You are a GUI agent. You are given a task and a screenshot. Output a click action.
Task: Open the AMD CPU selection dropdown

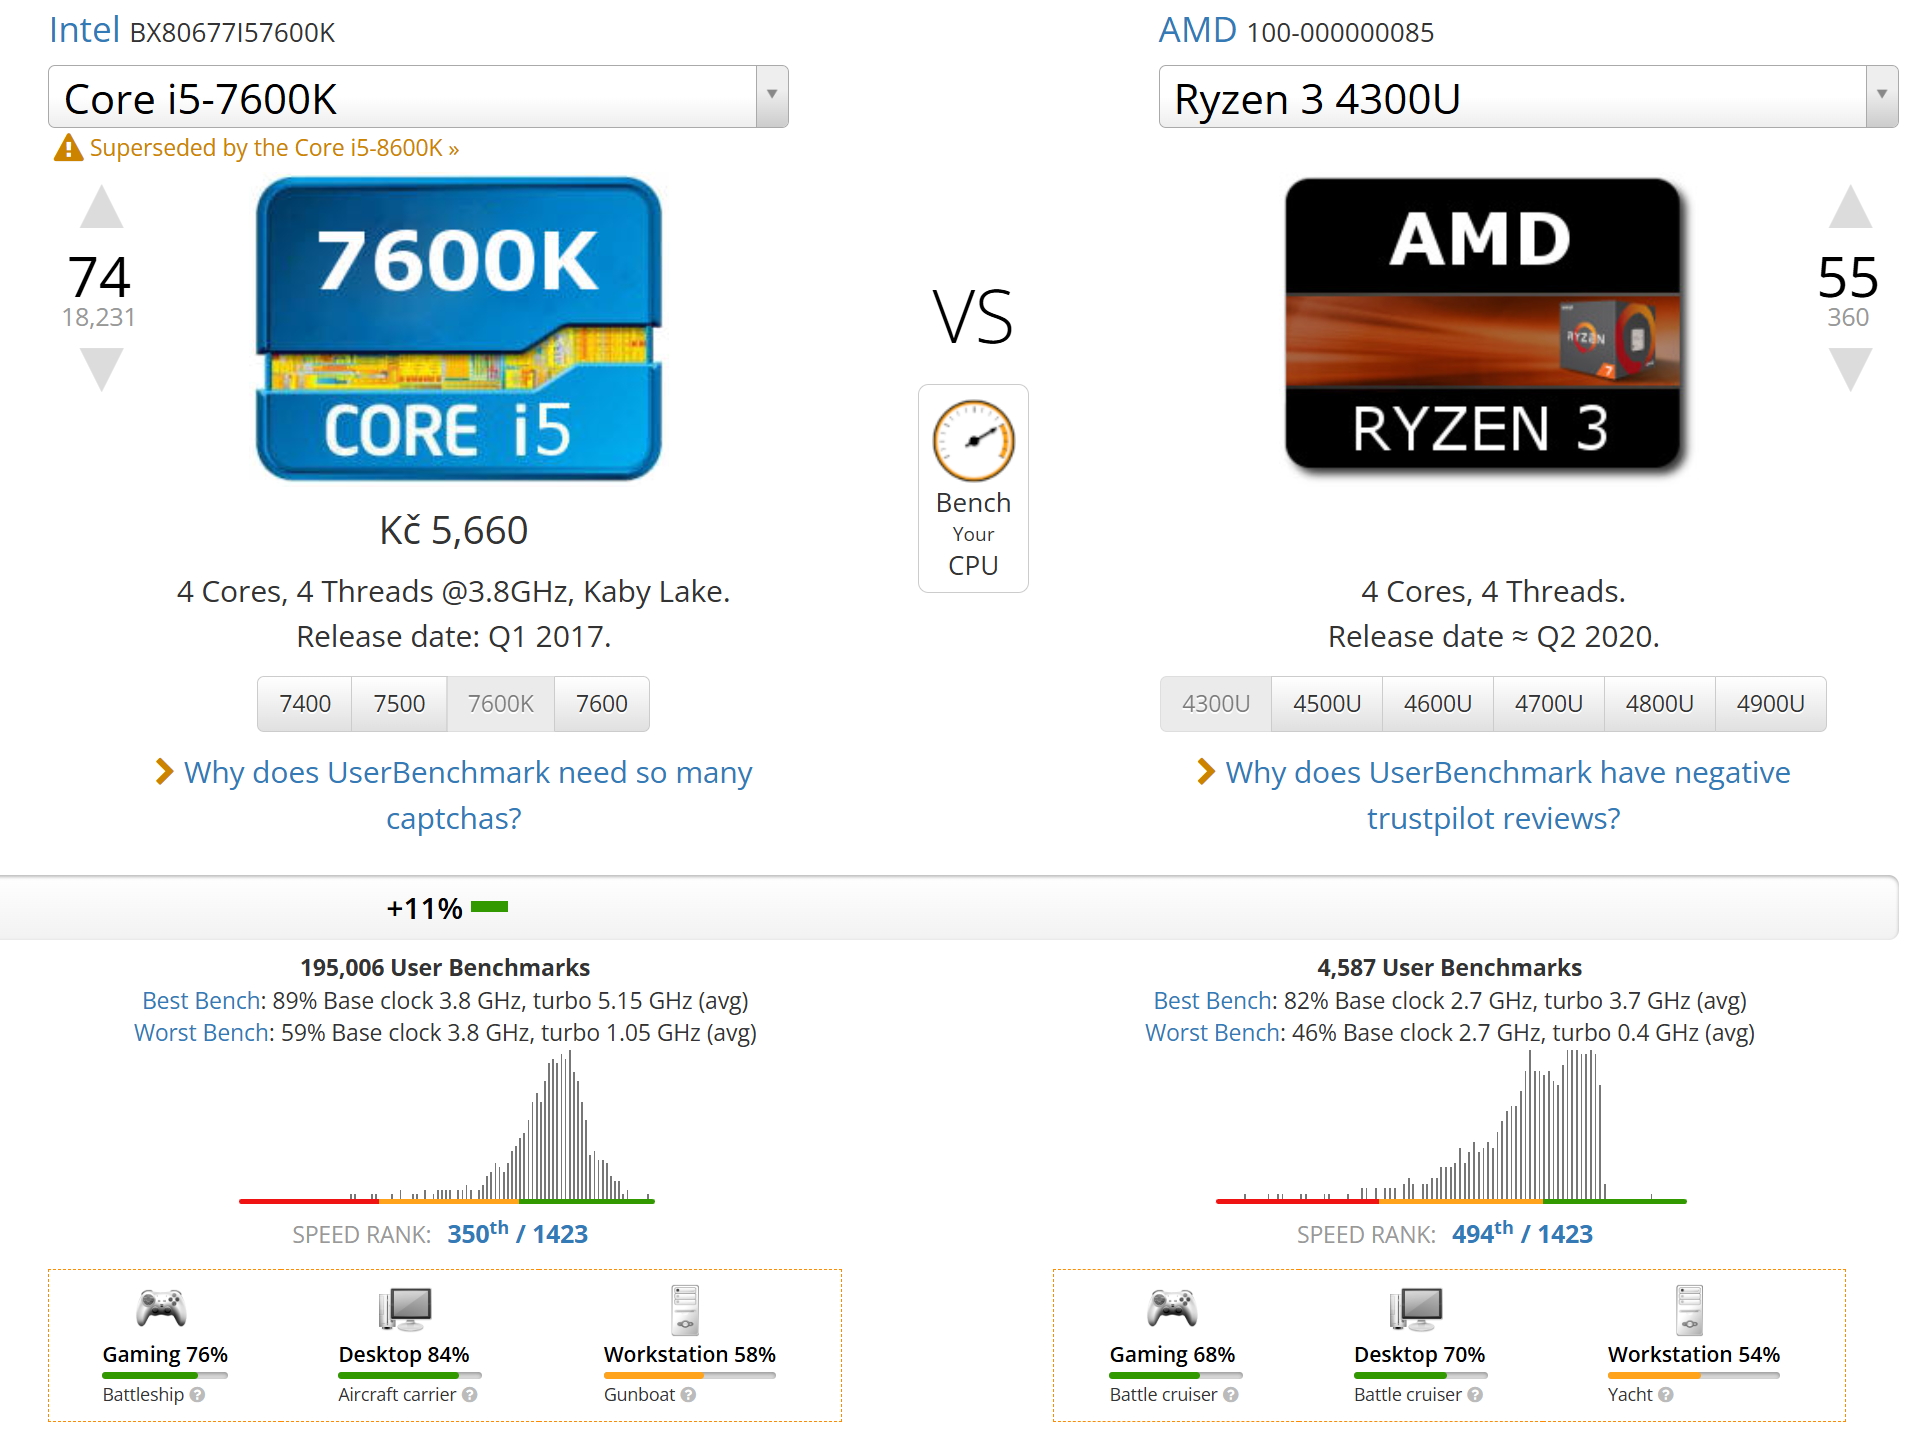click(x=1880, y=96)
